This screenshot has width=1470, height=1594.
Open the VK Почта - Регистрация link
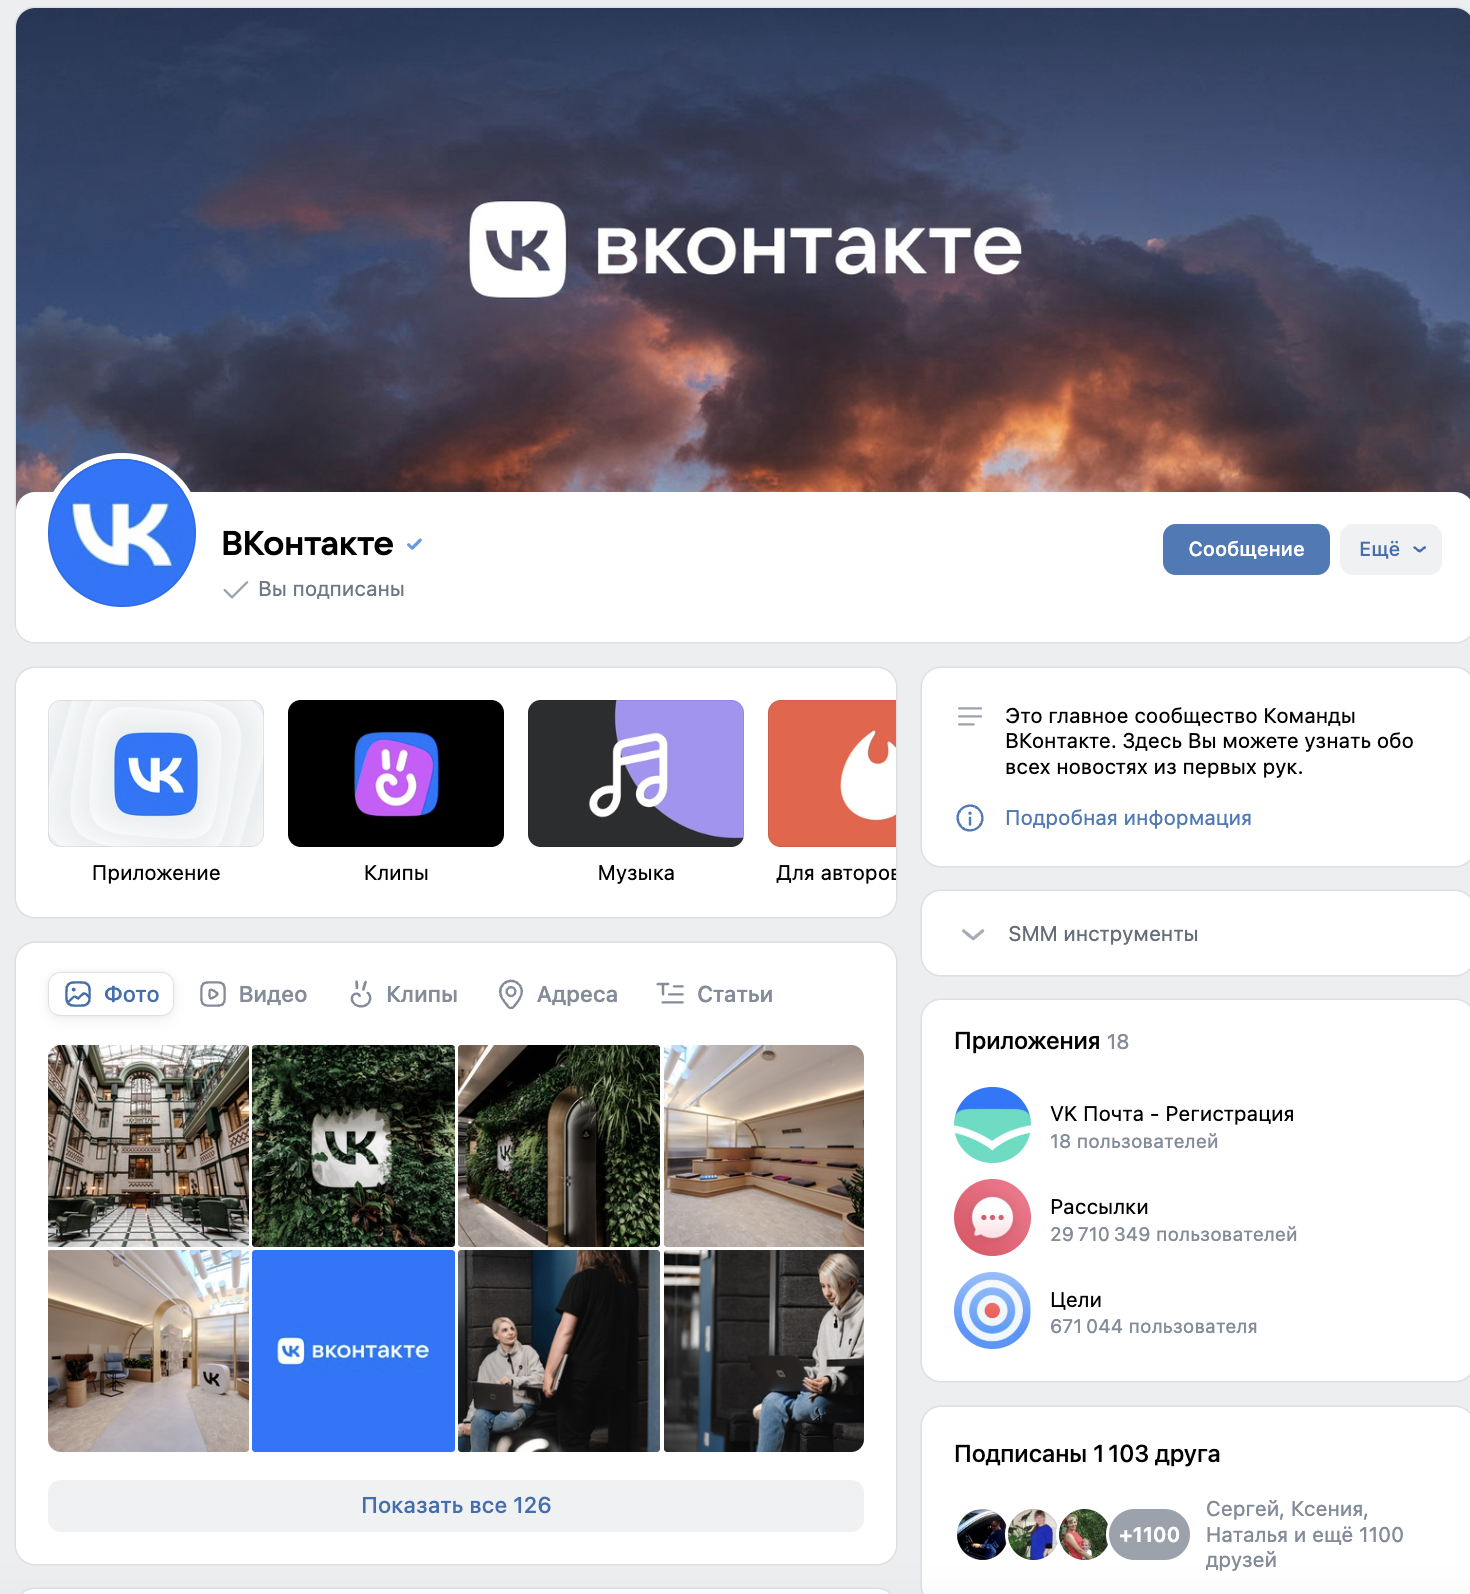coord(1172,1114)
